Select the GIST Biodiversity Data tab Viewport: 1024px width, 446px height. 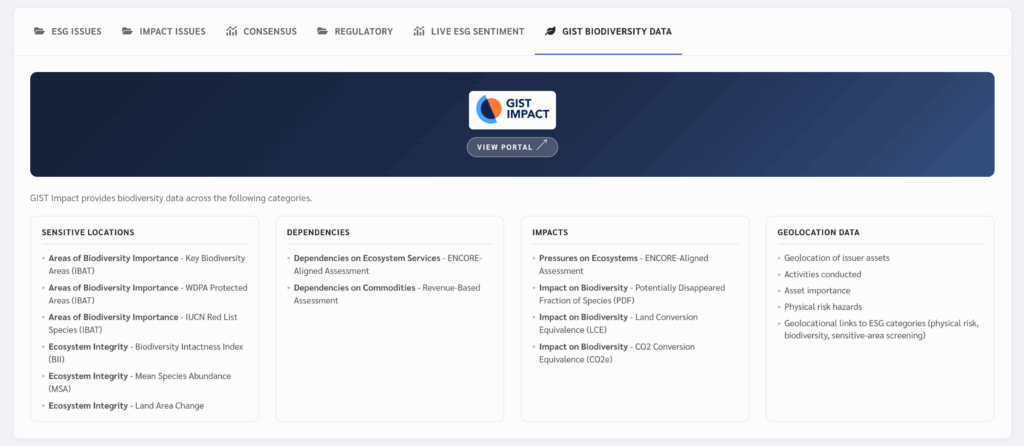(616, 32)
